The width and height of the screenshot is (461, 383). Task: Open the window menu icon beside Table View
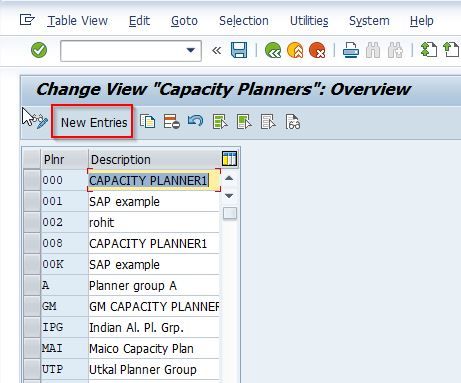tap(27, 20)
